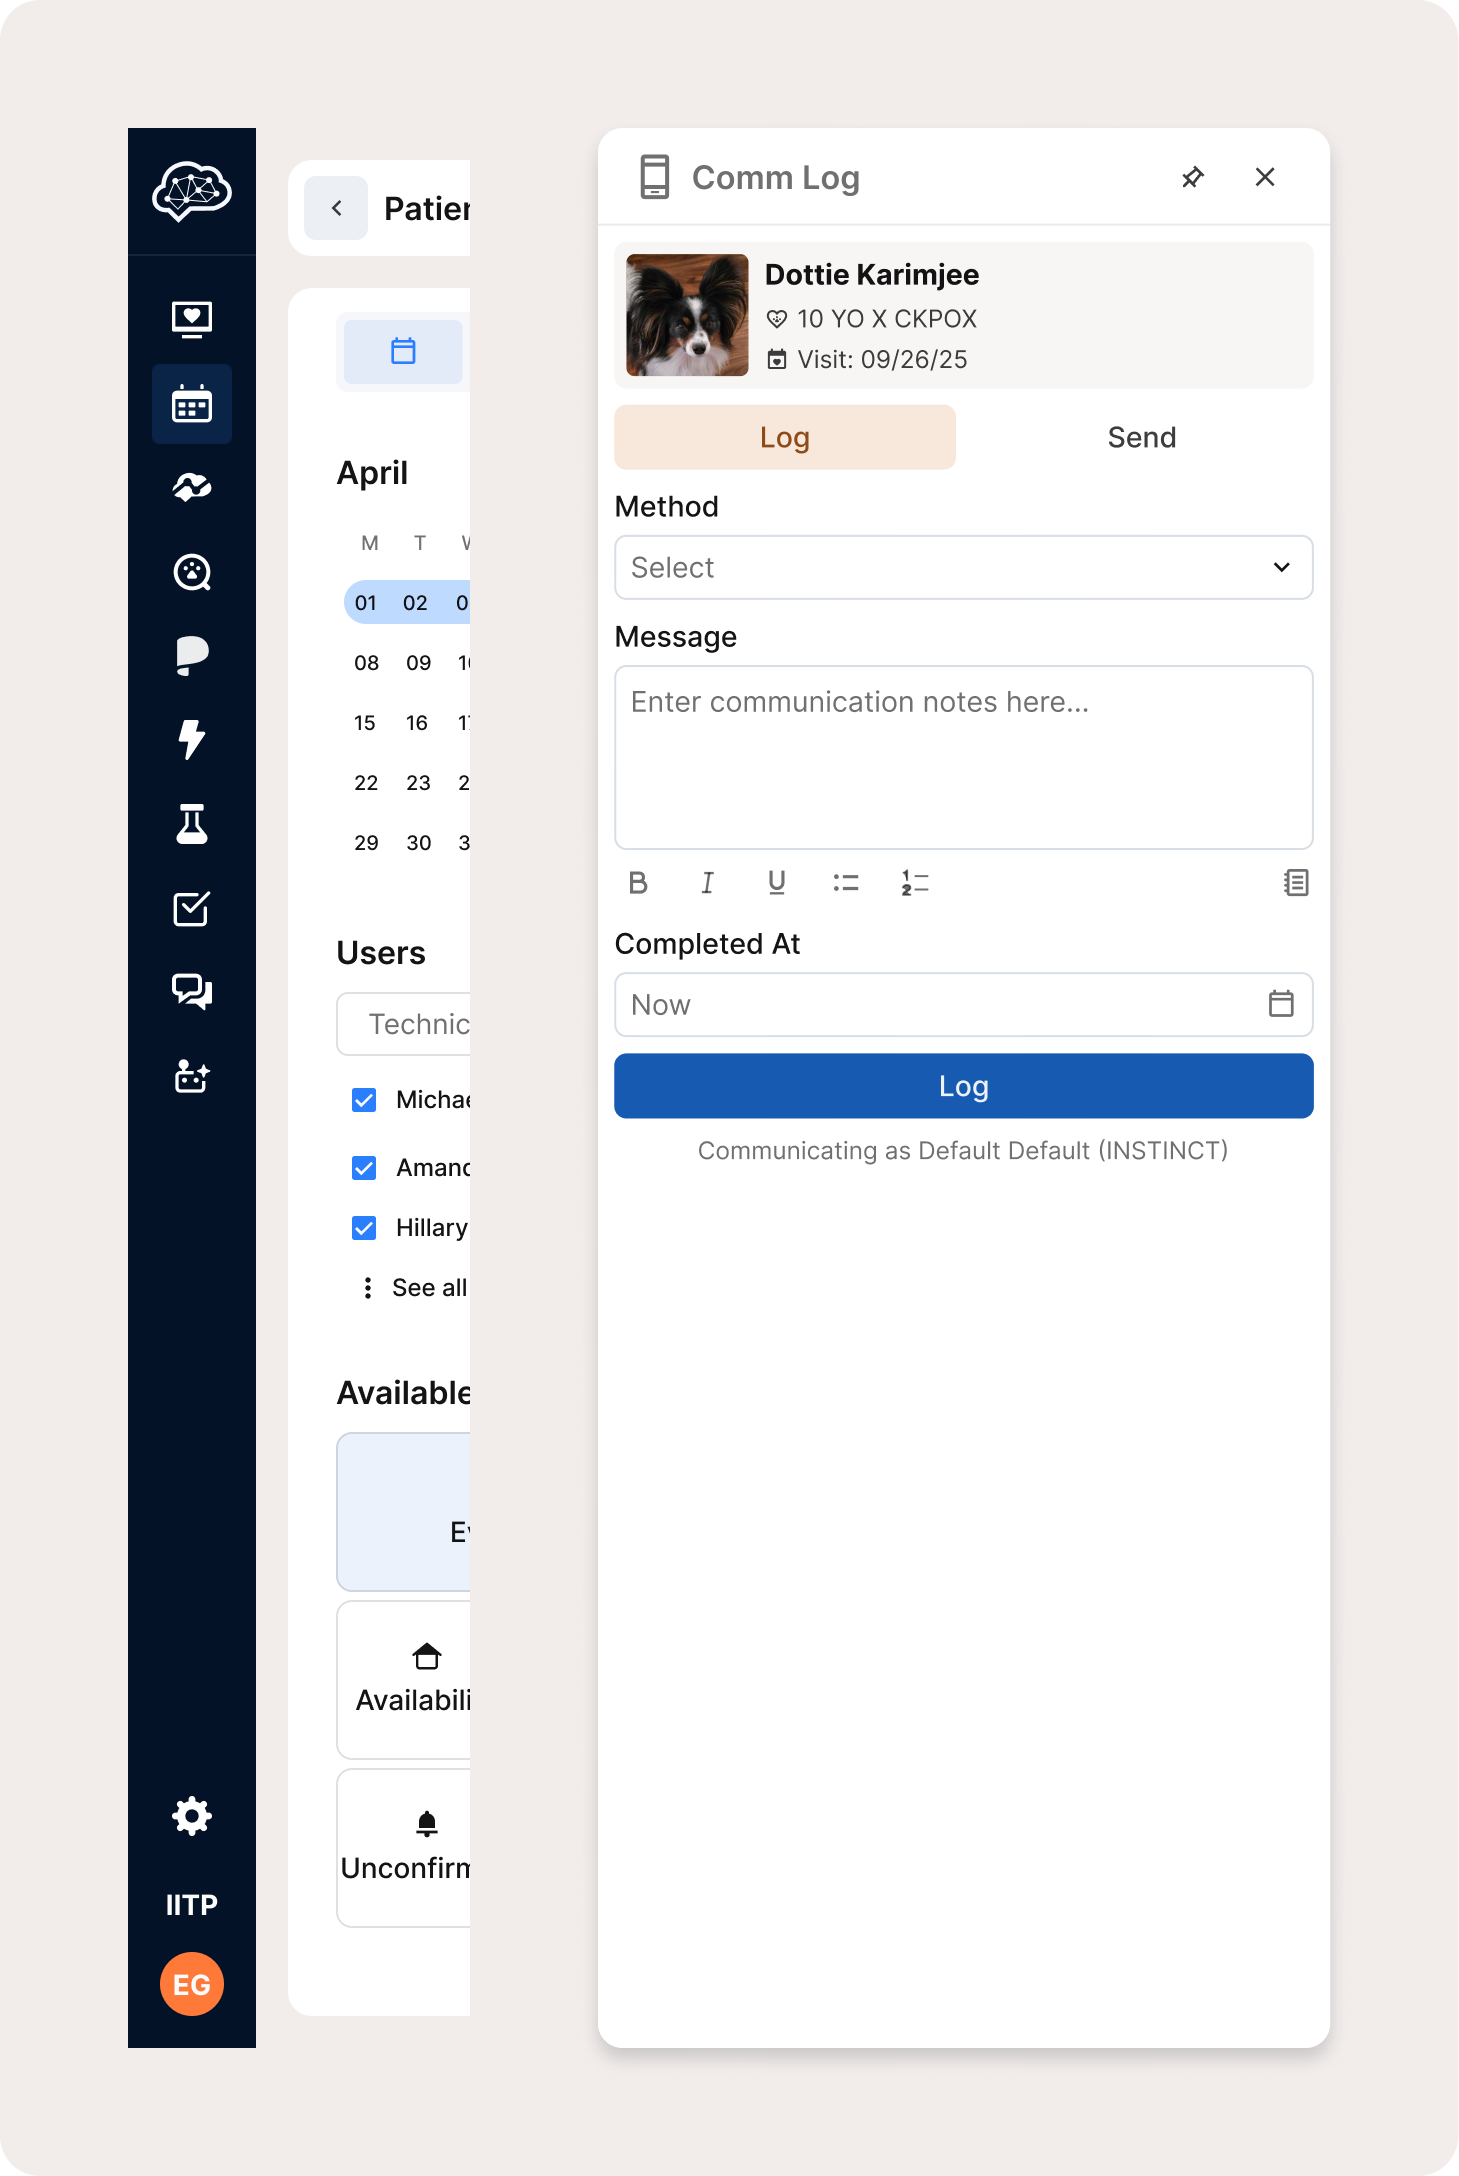The width and height of the screenshot is (1459, 2176).
Task: Click the back arrow button
Action: click(336, 208)
